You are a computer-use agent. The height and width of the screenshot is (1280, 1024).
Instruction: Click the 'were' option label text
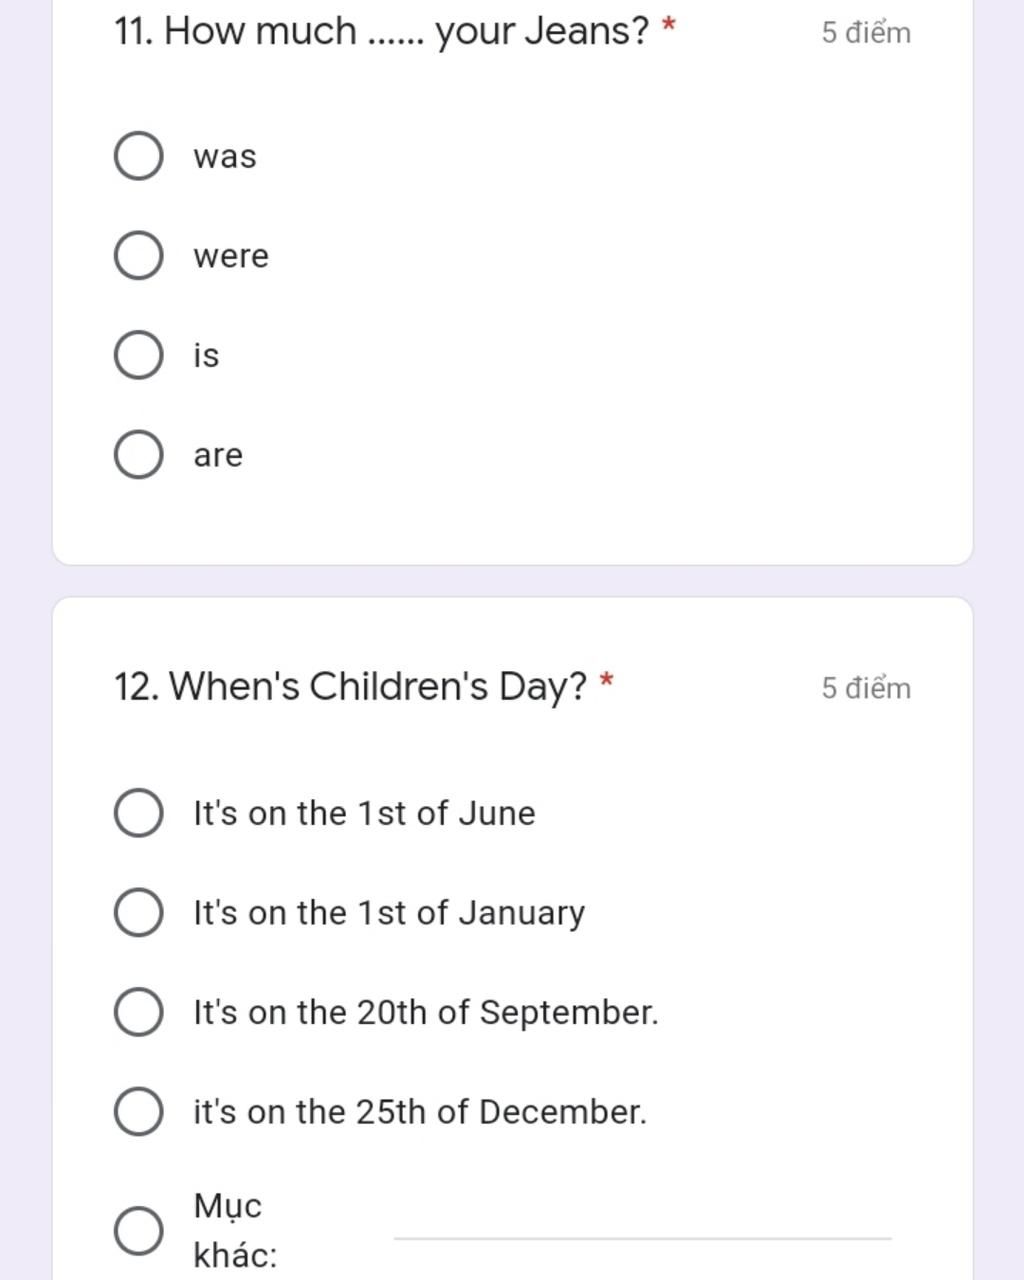(x=231, y=256)
